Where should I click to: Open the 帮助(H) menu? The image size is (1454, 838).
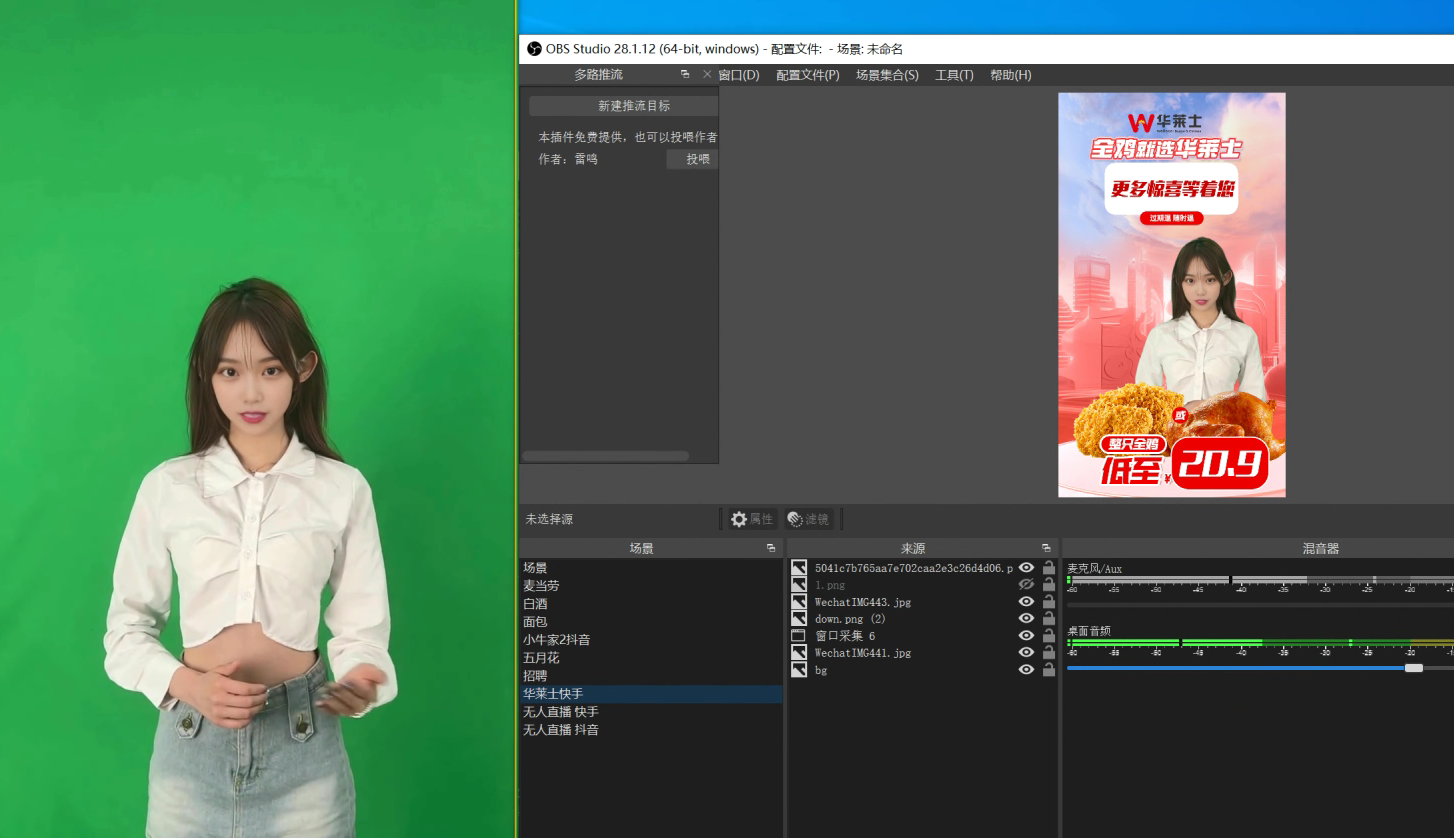click(1010, 75)
